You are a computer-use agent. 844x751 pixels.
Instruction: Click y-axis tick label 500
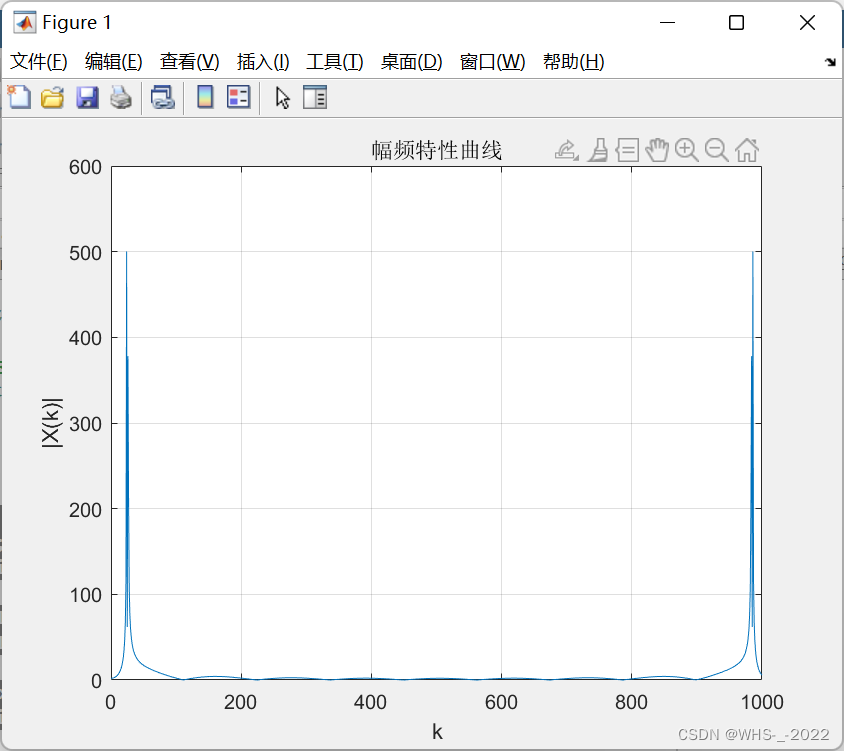pyautogui.click(x=85, y=253)
